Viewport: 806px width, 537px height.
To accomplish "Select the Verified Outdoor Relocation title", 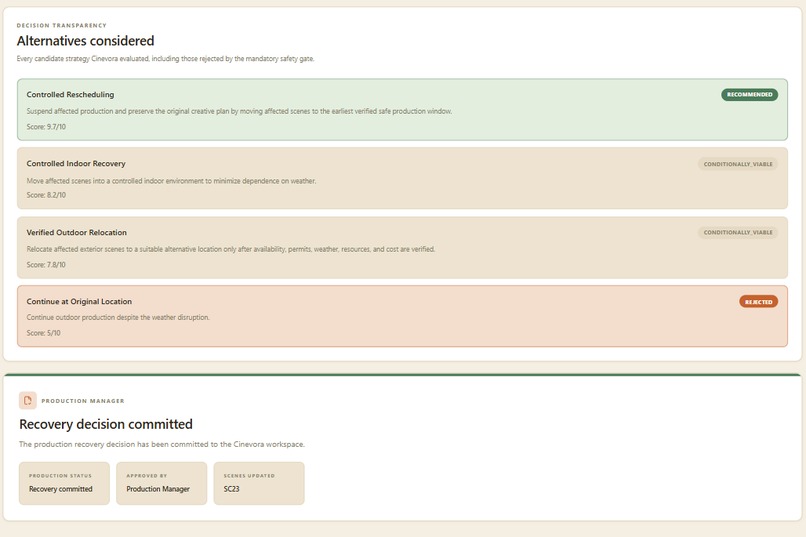I will pos(77,232).
